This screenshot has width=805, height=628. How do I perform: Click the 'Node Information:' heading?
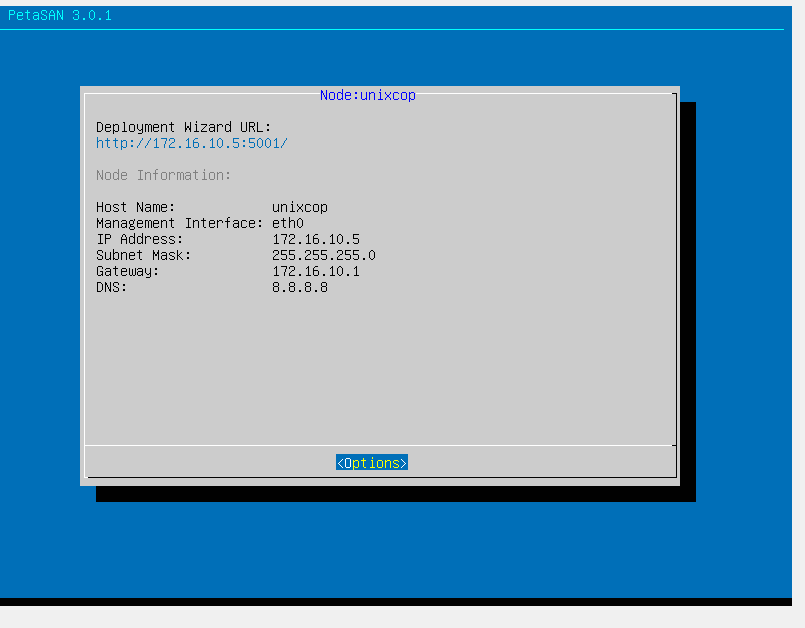coord(163,175)
